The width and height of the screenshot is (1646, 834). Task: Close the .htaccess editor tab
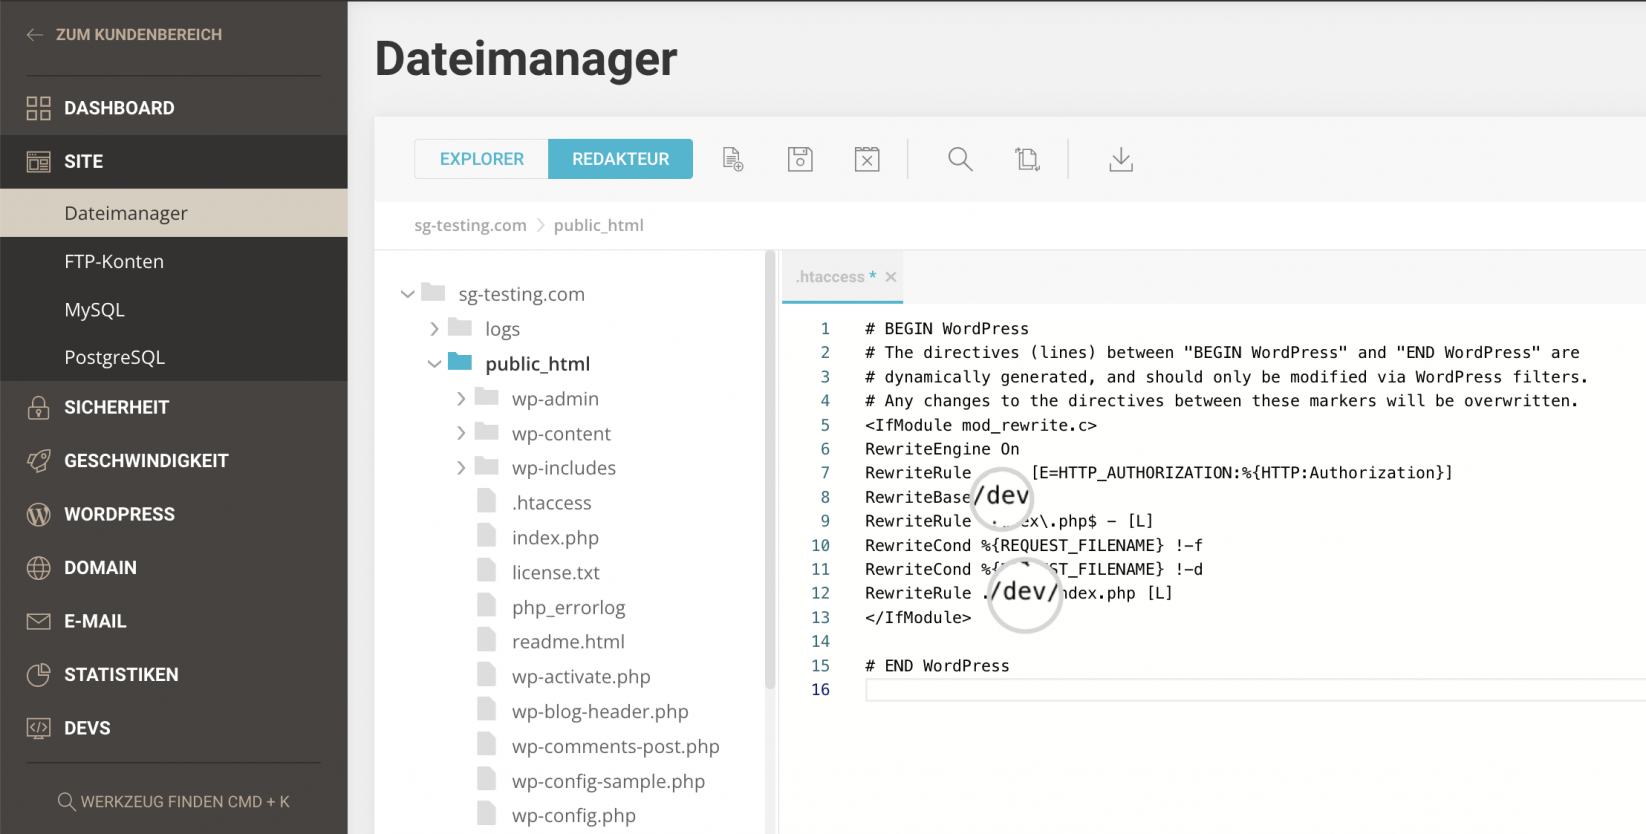[x=891, y=277]
